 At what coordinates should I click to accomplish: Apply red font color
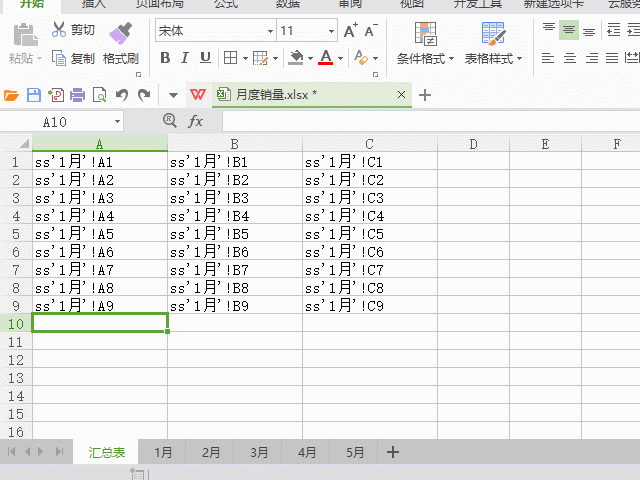[x=326, y=58]
